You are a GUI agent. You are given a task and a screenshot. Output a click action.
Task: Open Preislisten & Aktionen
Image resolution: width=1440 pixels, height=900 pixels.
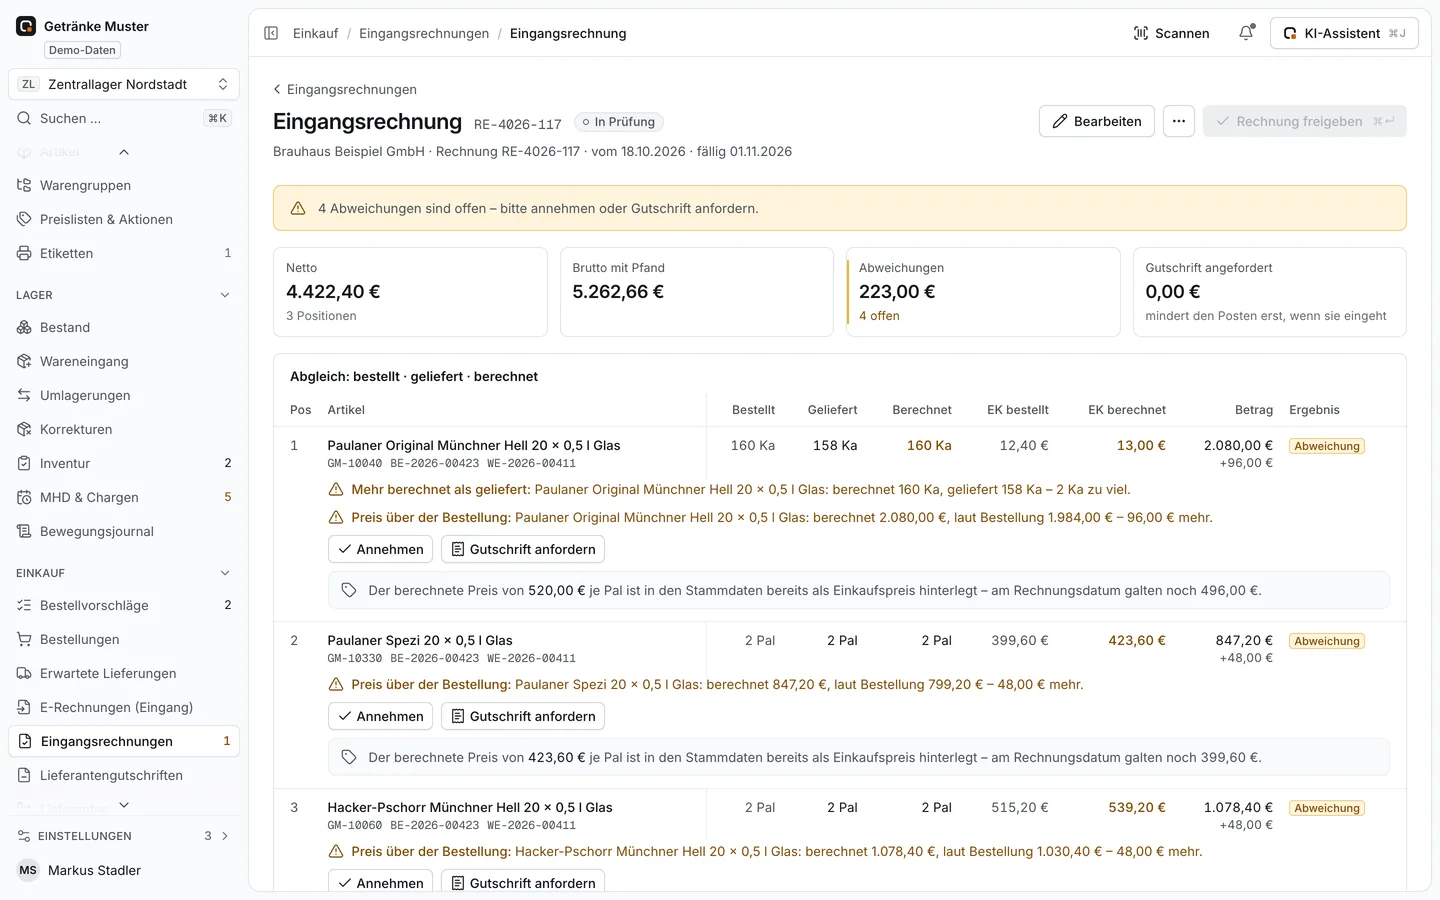(x=124, y=219)
